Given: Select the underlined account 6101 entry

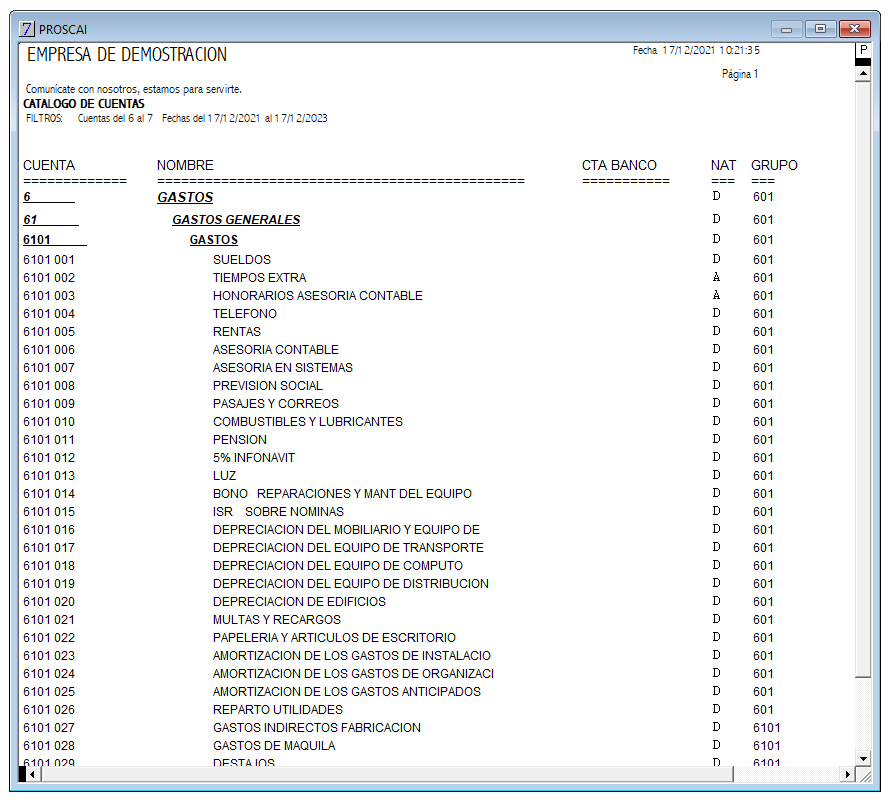Looking at the screenshot, I should click(x=37, y=240).
